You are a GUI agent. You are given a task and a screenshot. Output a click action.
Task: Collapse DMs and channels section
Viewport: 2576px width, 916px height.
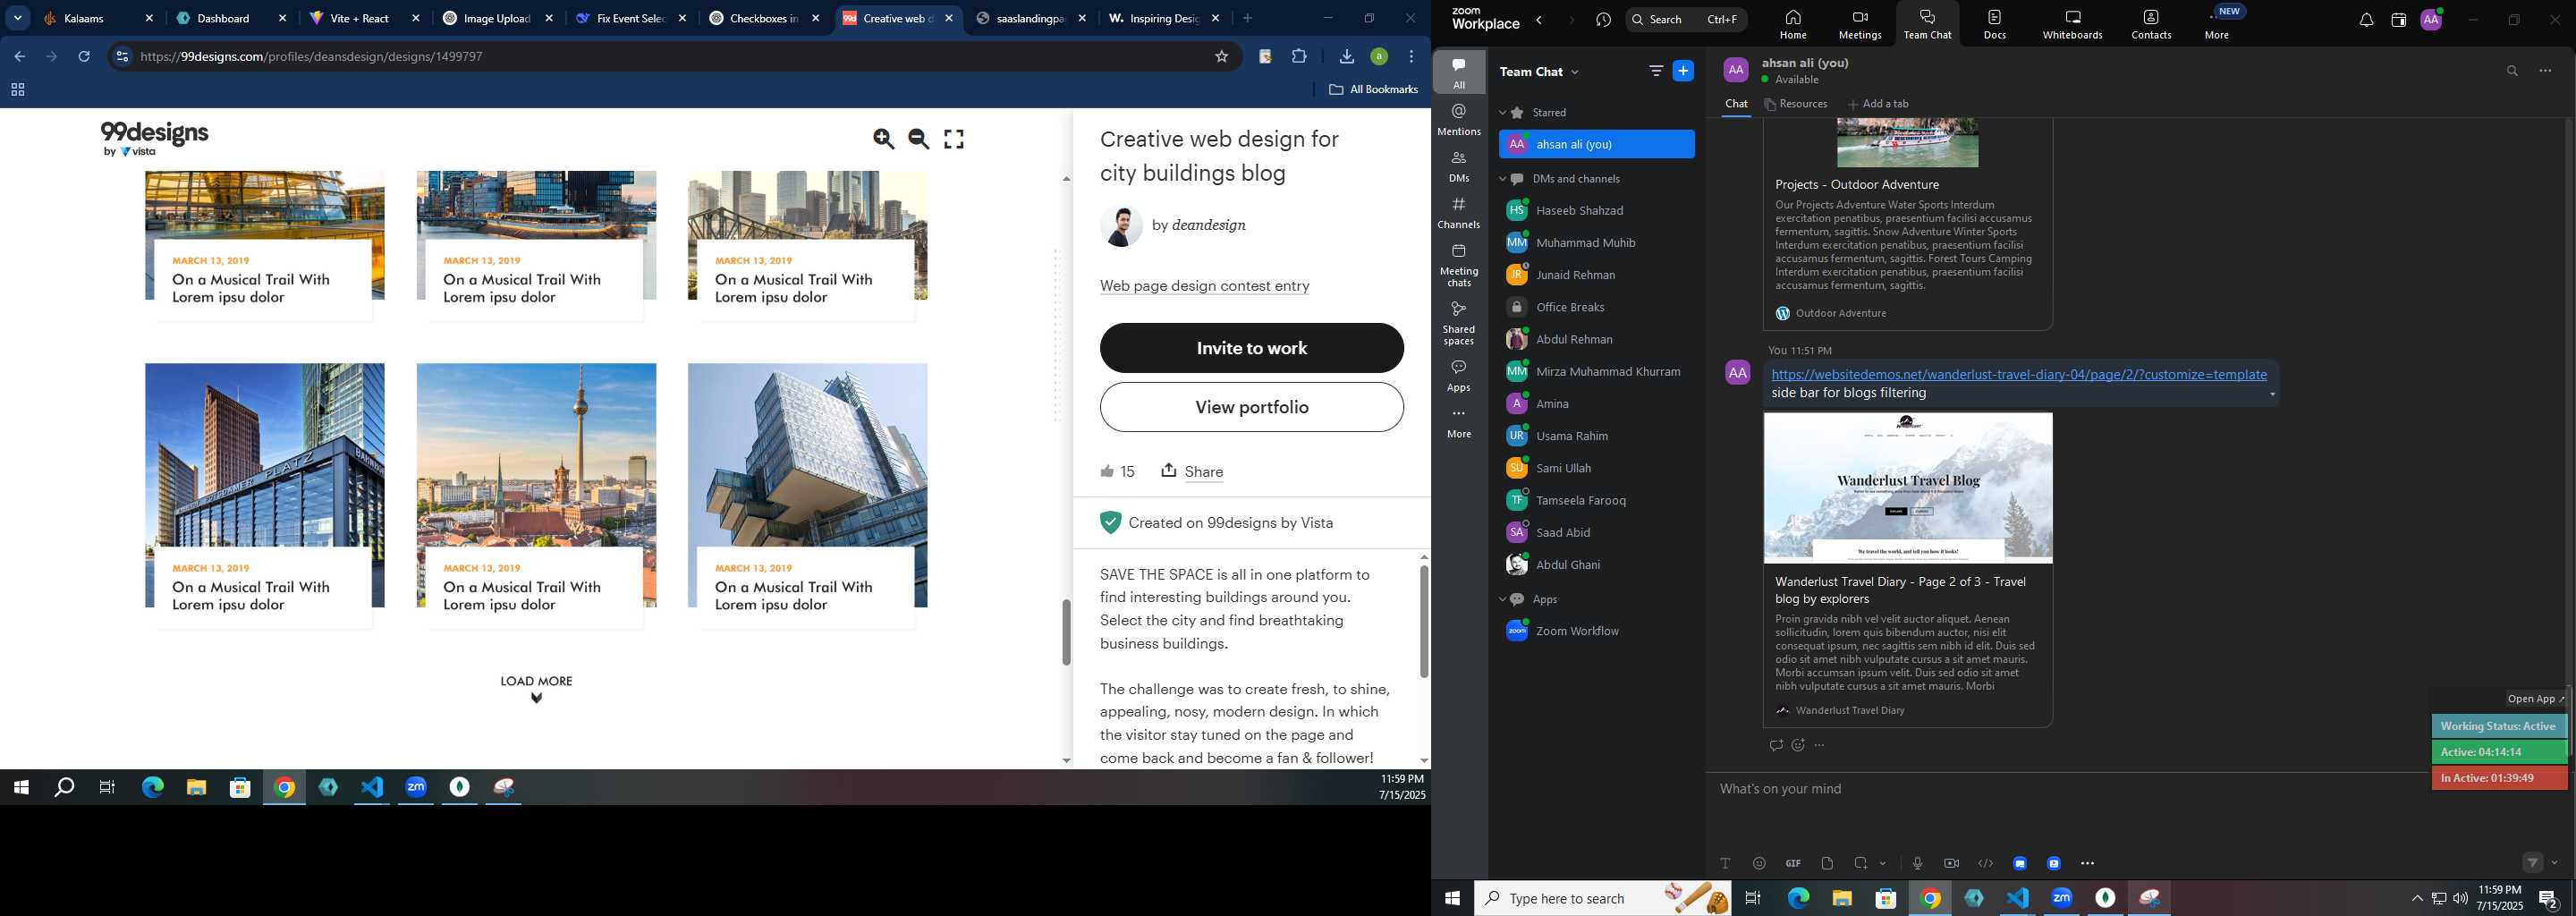pos(1502,179)
